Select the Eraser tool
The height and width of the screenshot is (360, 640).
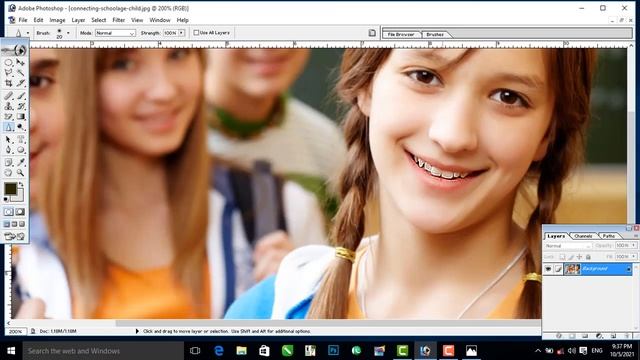click(x=9, y=117)
